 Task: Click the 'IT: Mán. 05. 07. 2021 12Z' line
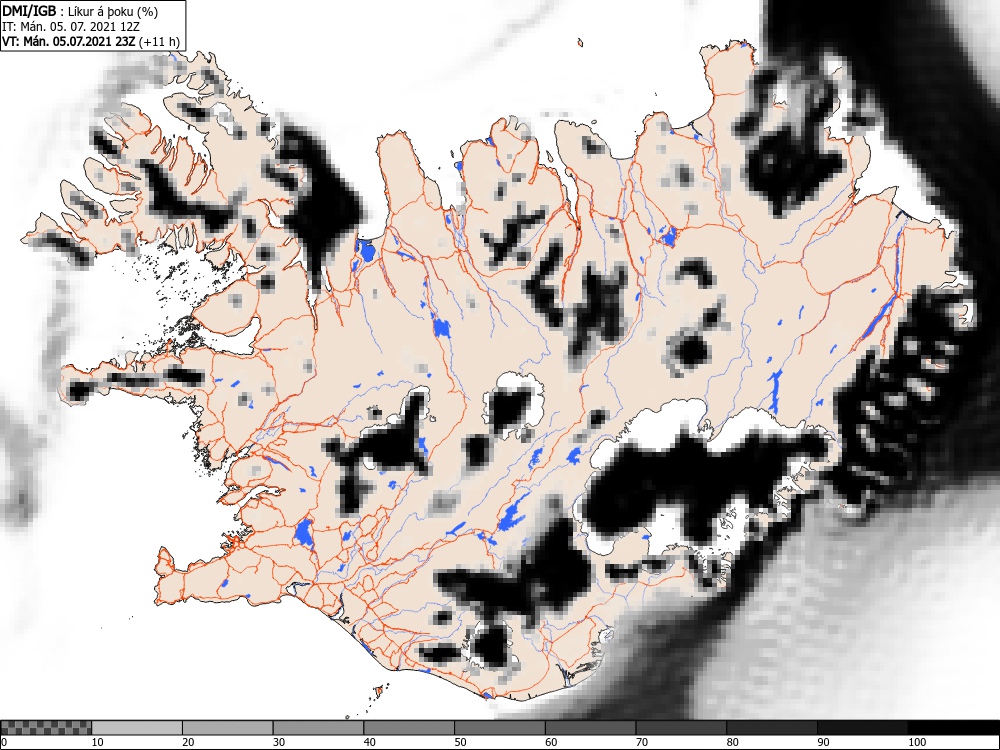[71, 27]
